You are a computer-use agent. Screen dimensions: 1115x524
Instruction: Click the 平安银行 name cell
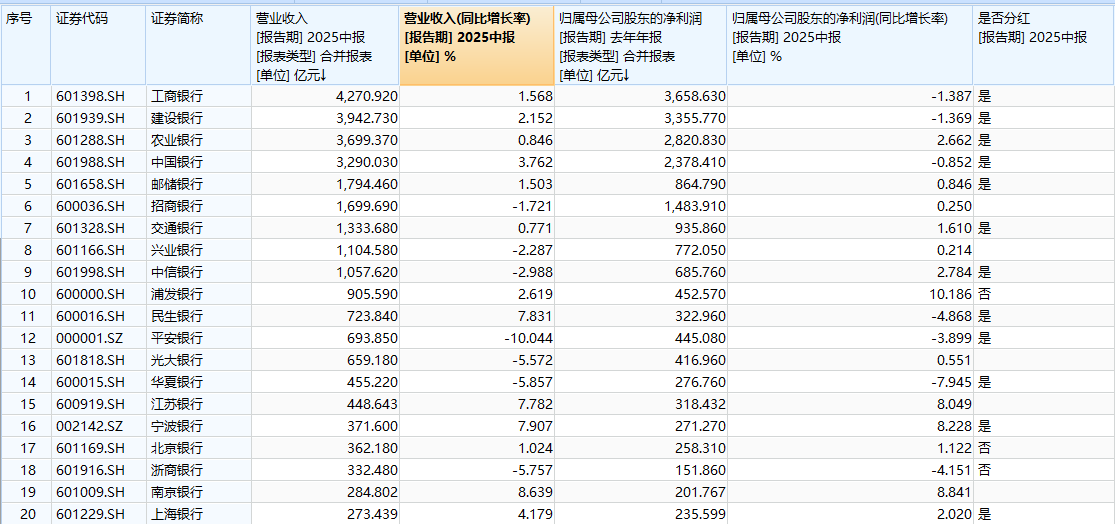198,338
